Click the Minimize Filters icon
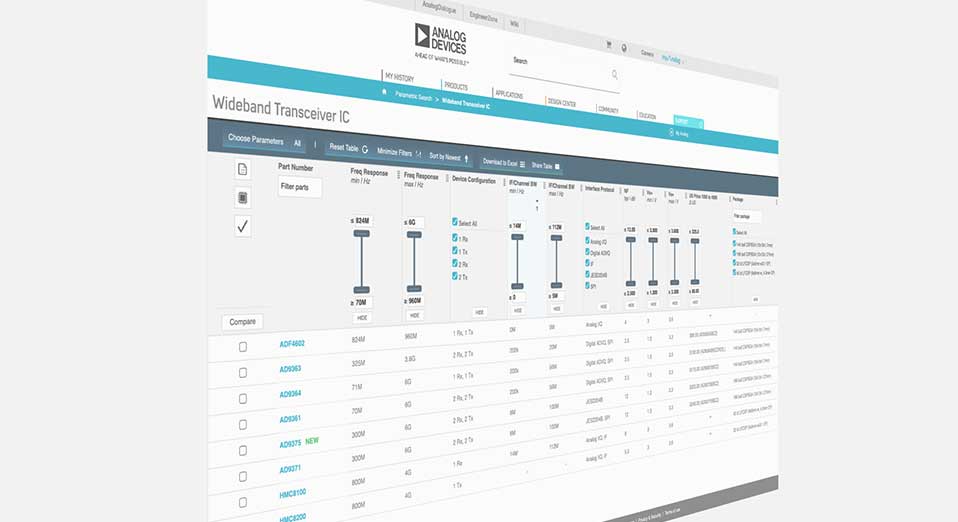 click(419, 153)
